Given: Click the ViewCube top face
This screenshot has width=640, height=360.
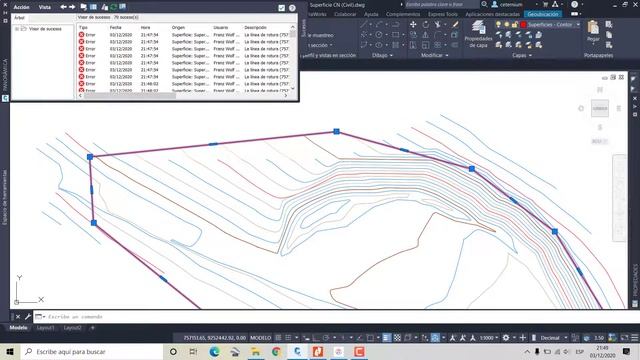Looking at the screenshot, I should click(600, 109).
